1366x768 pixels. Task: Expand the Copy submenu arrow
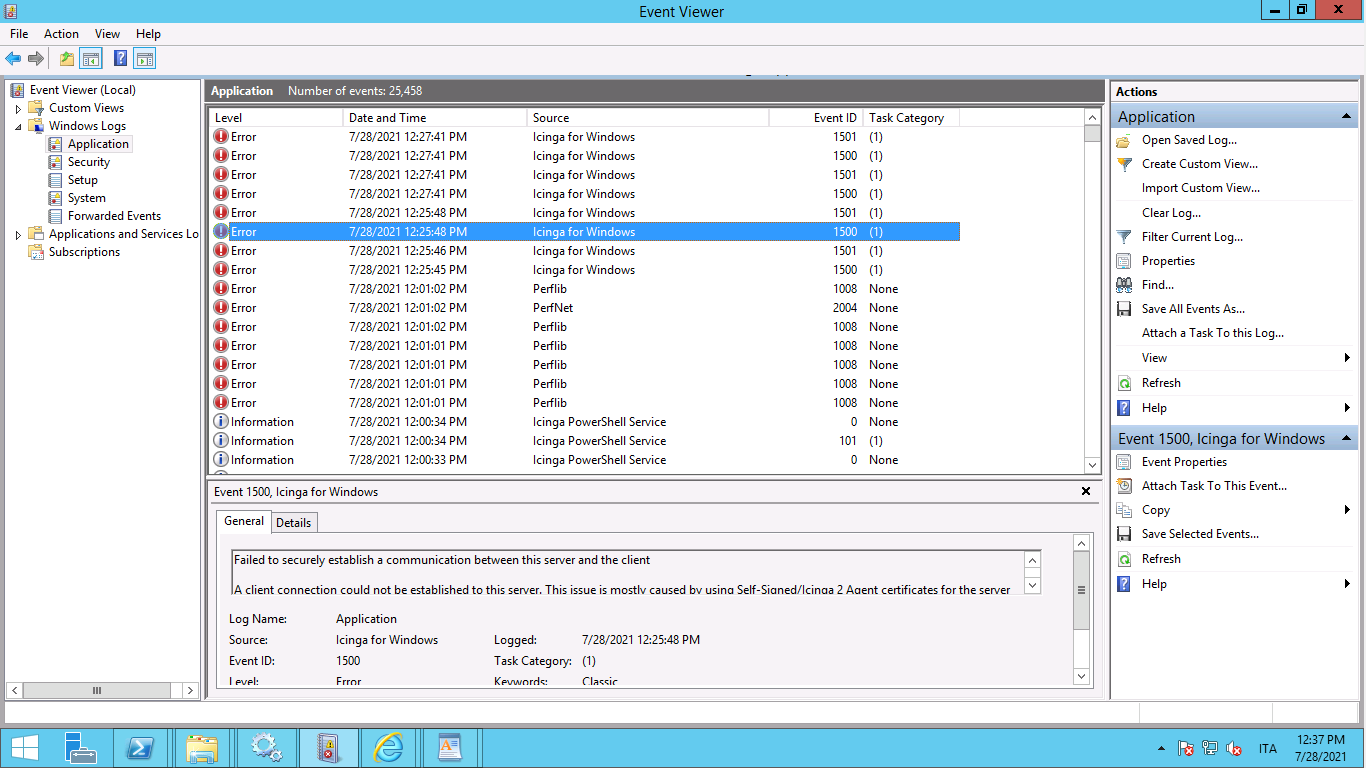(1346, 509)
